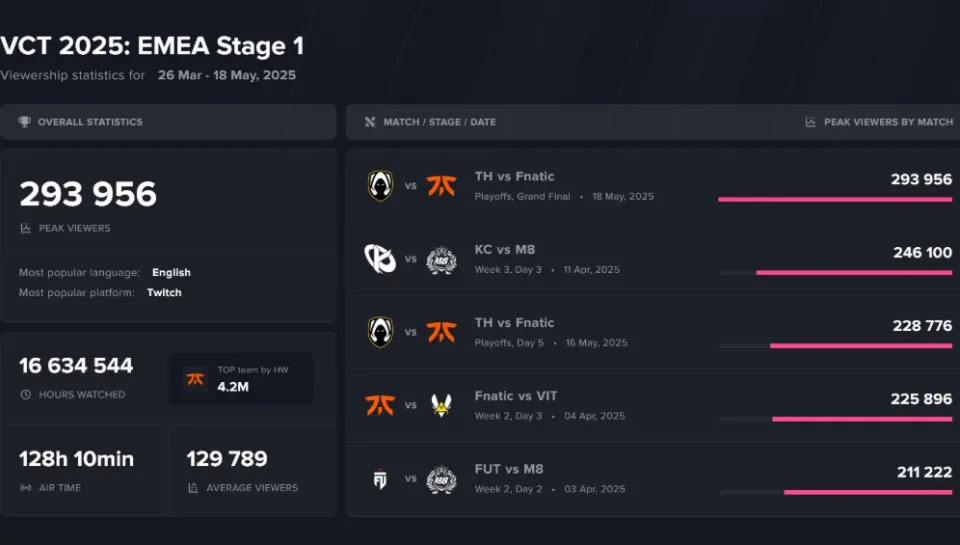Image resolution: width=960 pixels, height=545 pixels.
Task: Click Gentle Mates logo in KC vs M8 row
Action: (441, 259)
